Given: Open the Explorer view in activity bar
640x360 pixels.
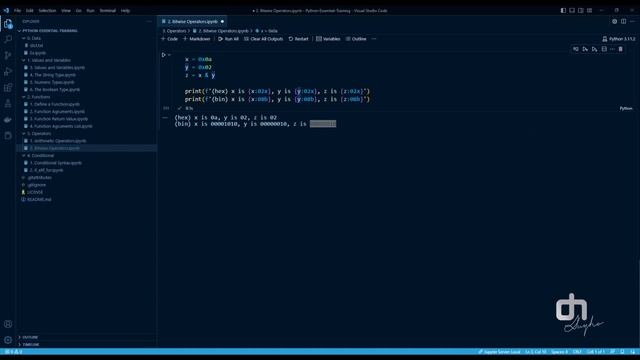Looking at the screenshot, I should [8, 24].
